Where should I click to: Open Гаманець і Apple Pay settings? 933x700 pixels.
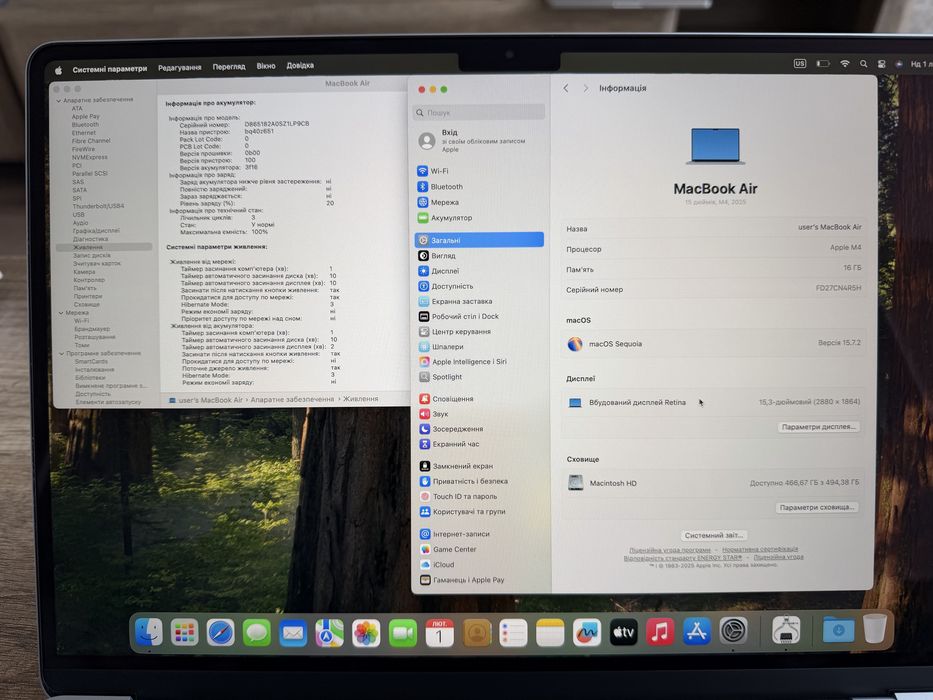pyautogui.click(x=462, y=580)
